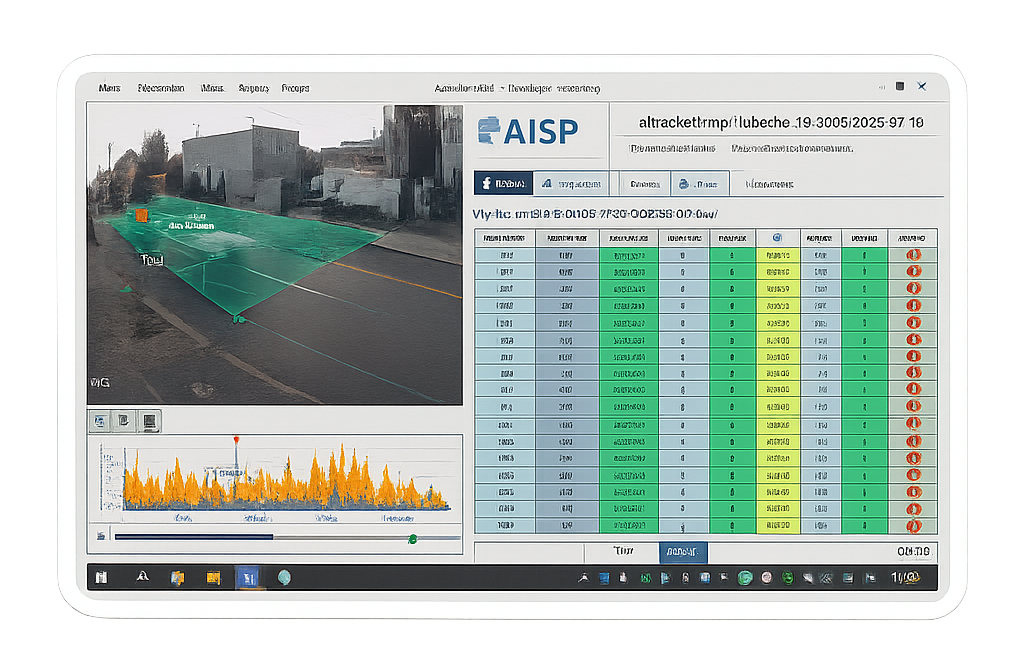1024x659 pixels.
Task: Click the red marker at the top of the chart
Action: tap(236, 440)
